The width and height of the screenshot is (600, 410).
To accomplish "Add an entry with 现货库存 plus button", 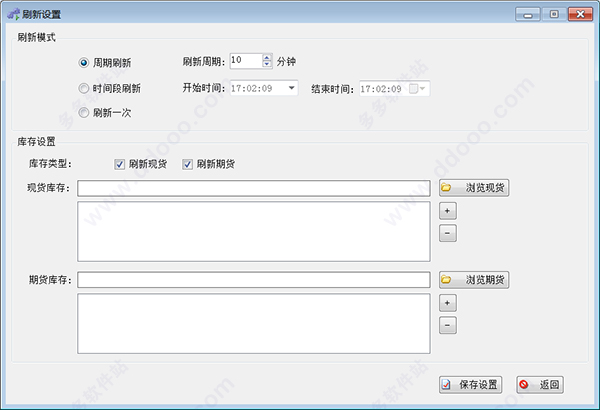I will (448, 211).
